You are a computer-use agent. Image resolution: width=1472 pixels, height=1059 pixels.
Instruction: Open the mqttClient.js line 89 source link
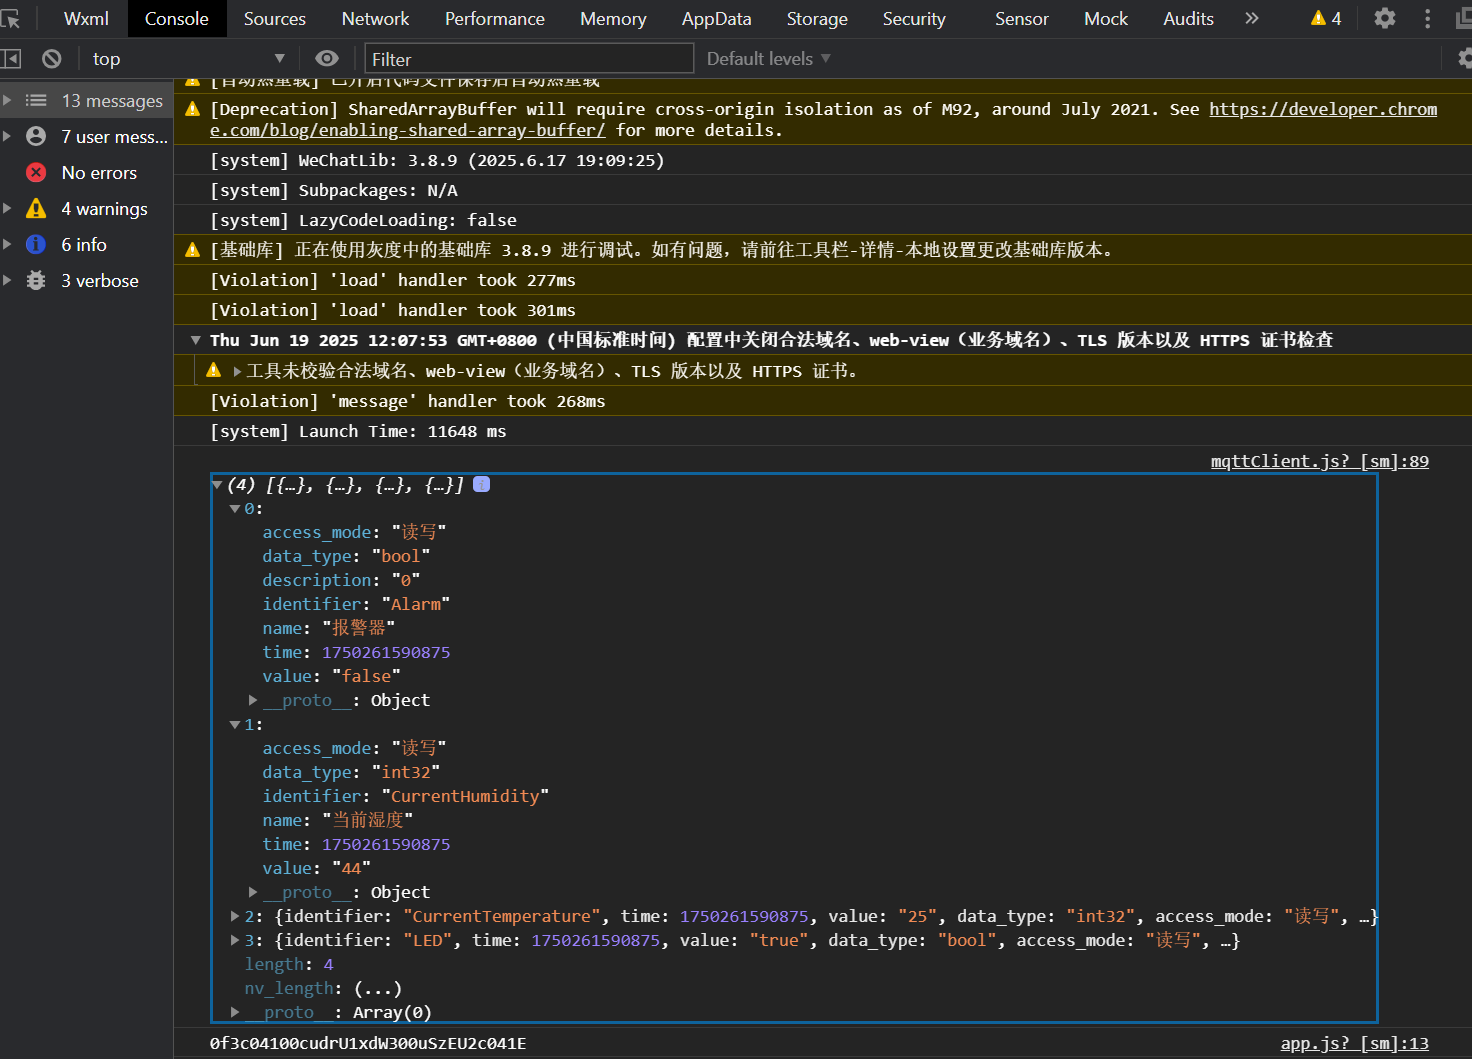click(x=1319, y=461)
